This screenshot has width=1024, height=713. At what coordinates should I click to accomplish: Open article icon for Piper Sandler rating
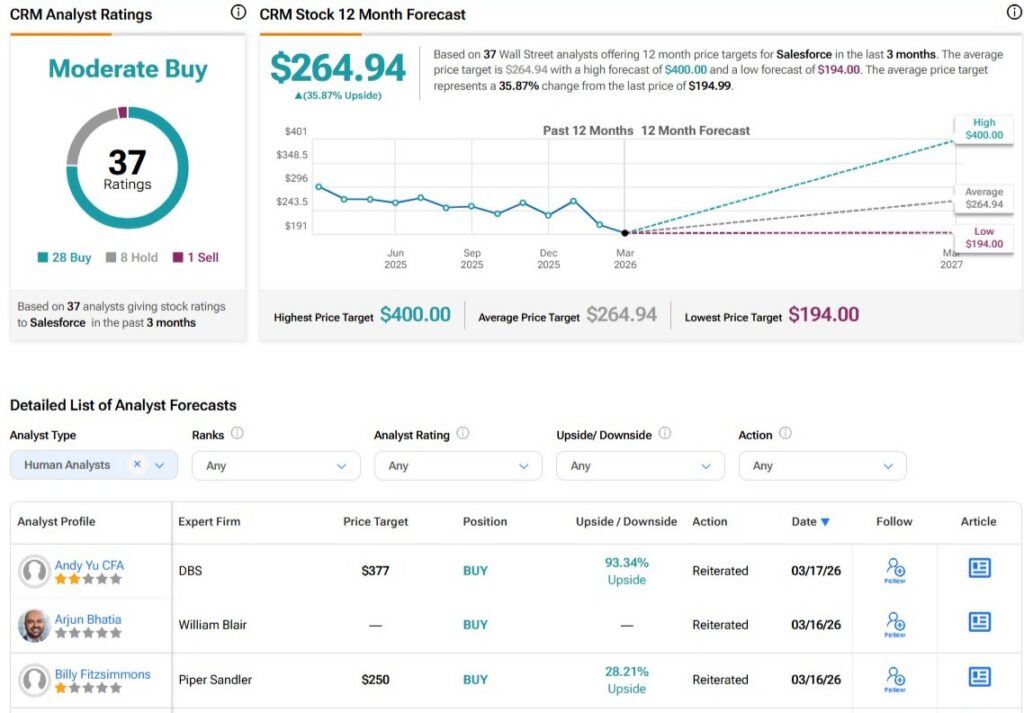coord(979,677)
